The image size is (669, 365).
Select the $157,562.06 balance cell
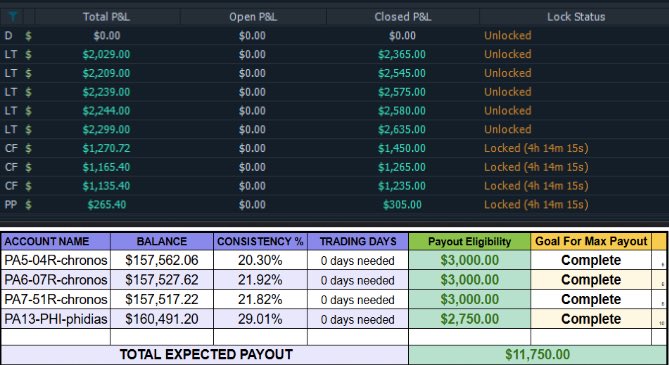162,260
